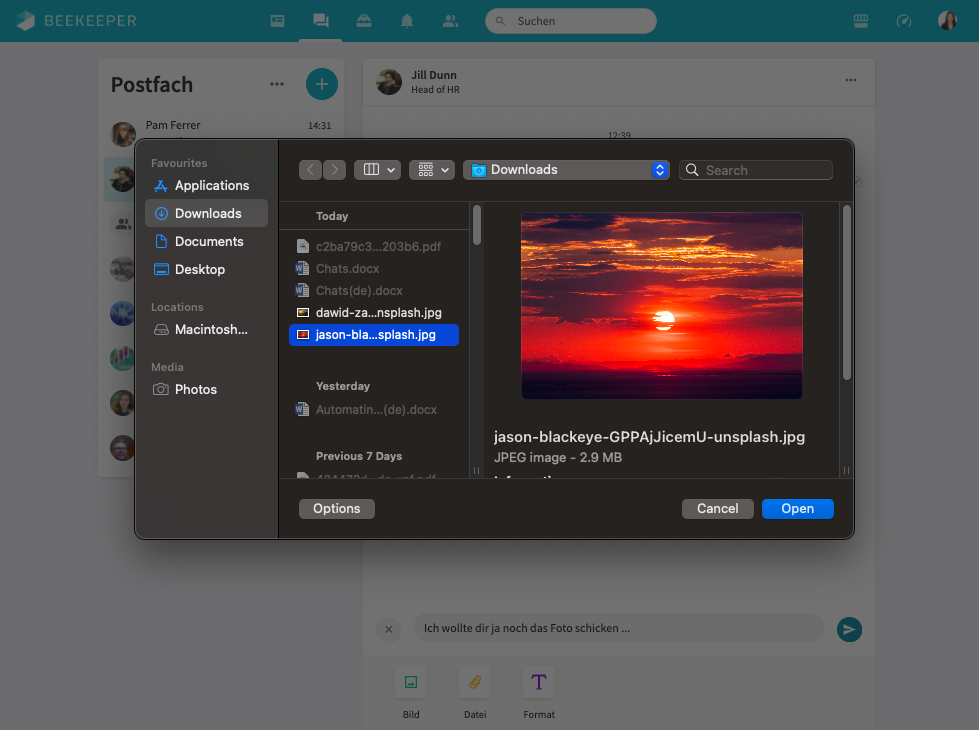Click the Previous 7 Days section header
The width and height of the screenshot is (979, 730).
pos(359,456)
